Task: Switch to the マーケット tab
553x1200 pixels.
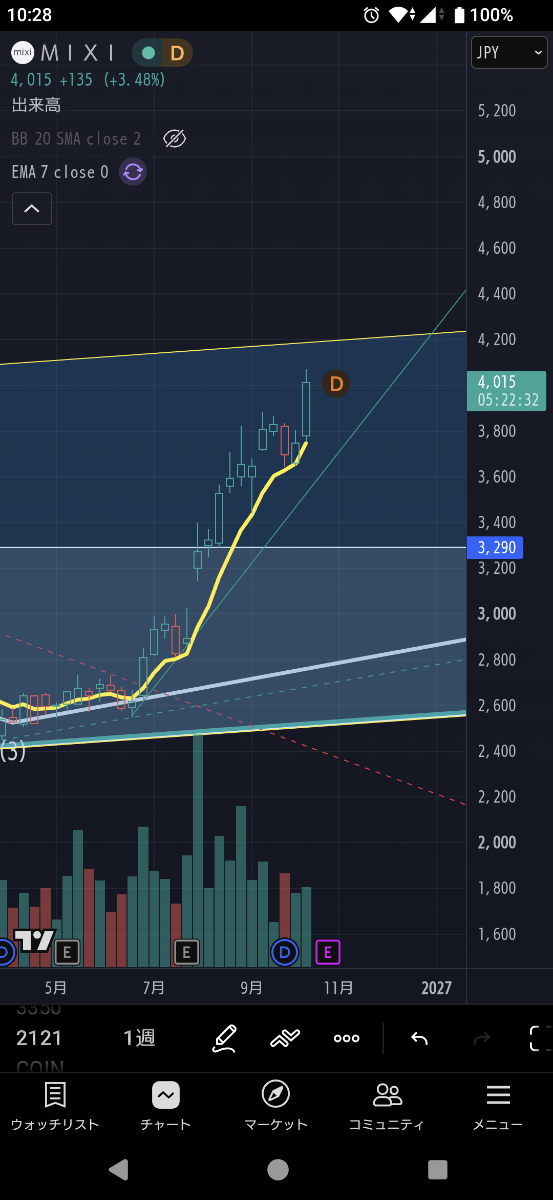Action: click(276, 1107)
